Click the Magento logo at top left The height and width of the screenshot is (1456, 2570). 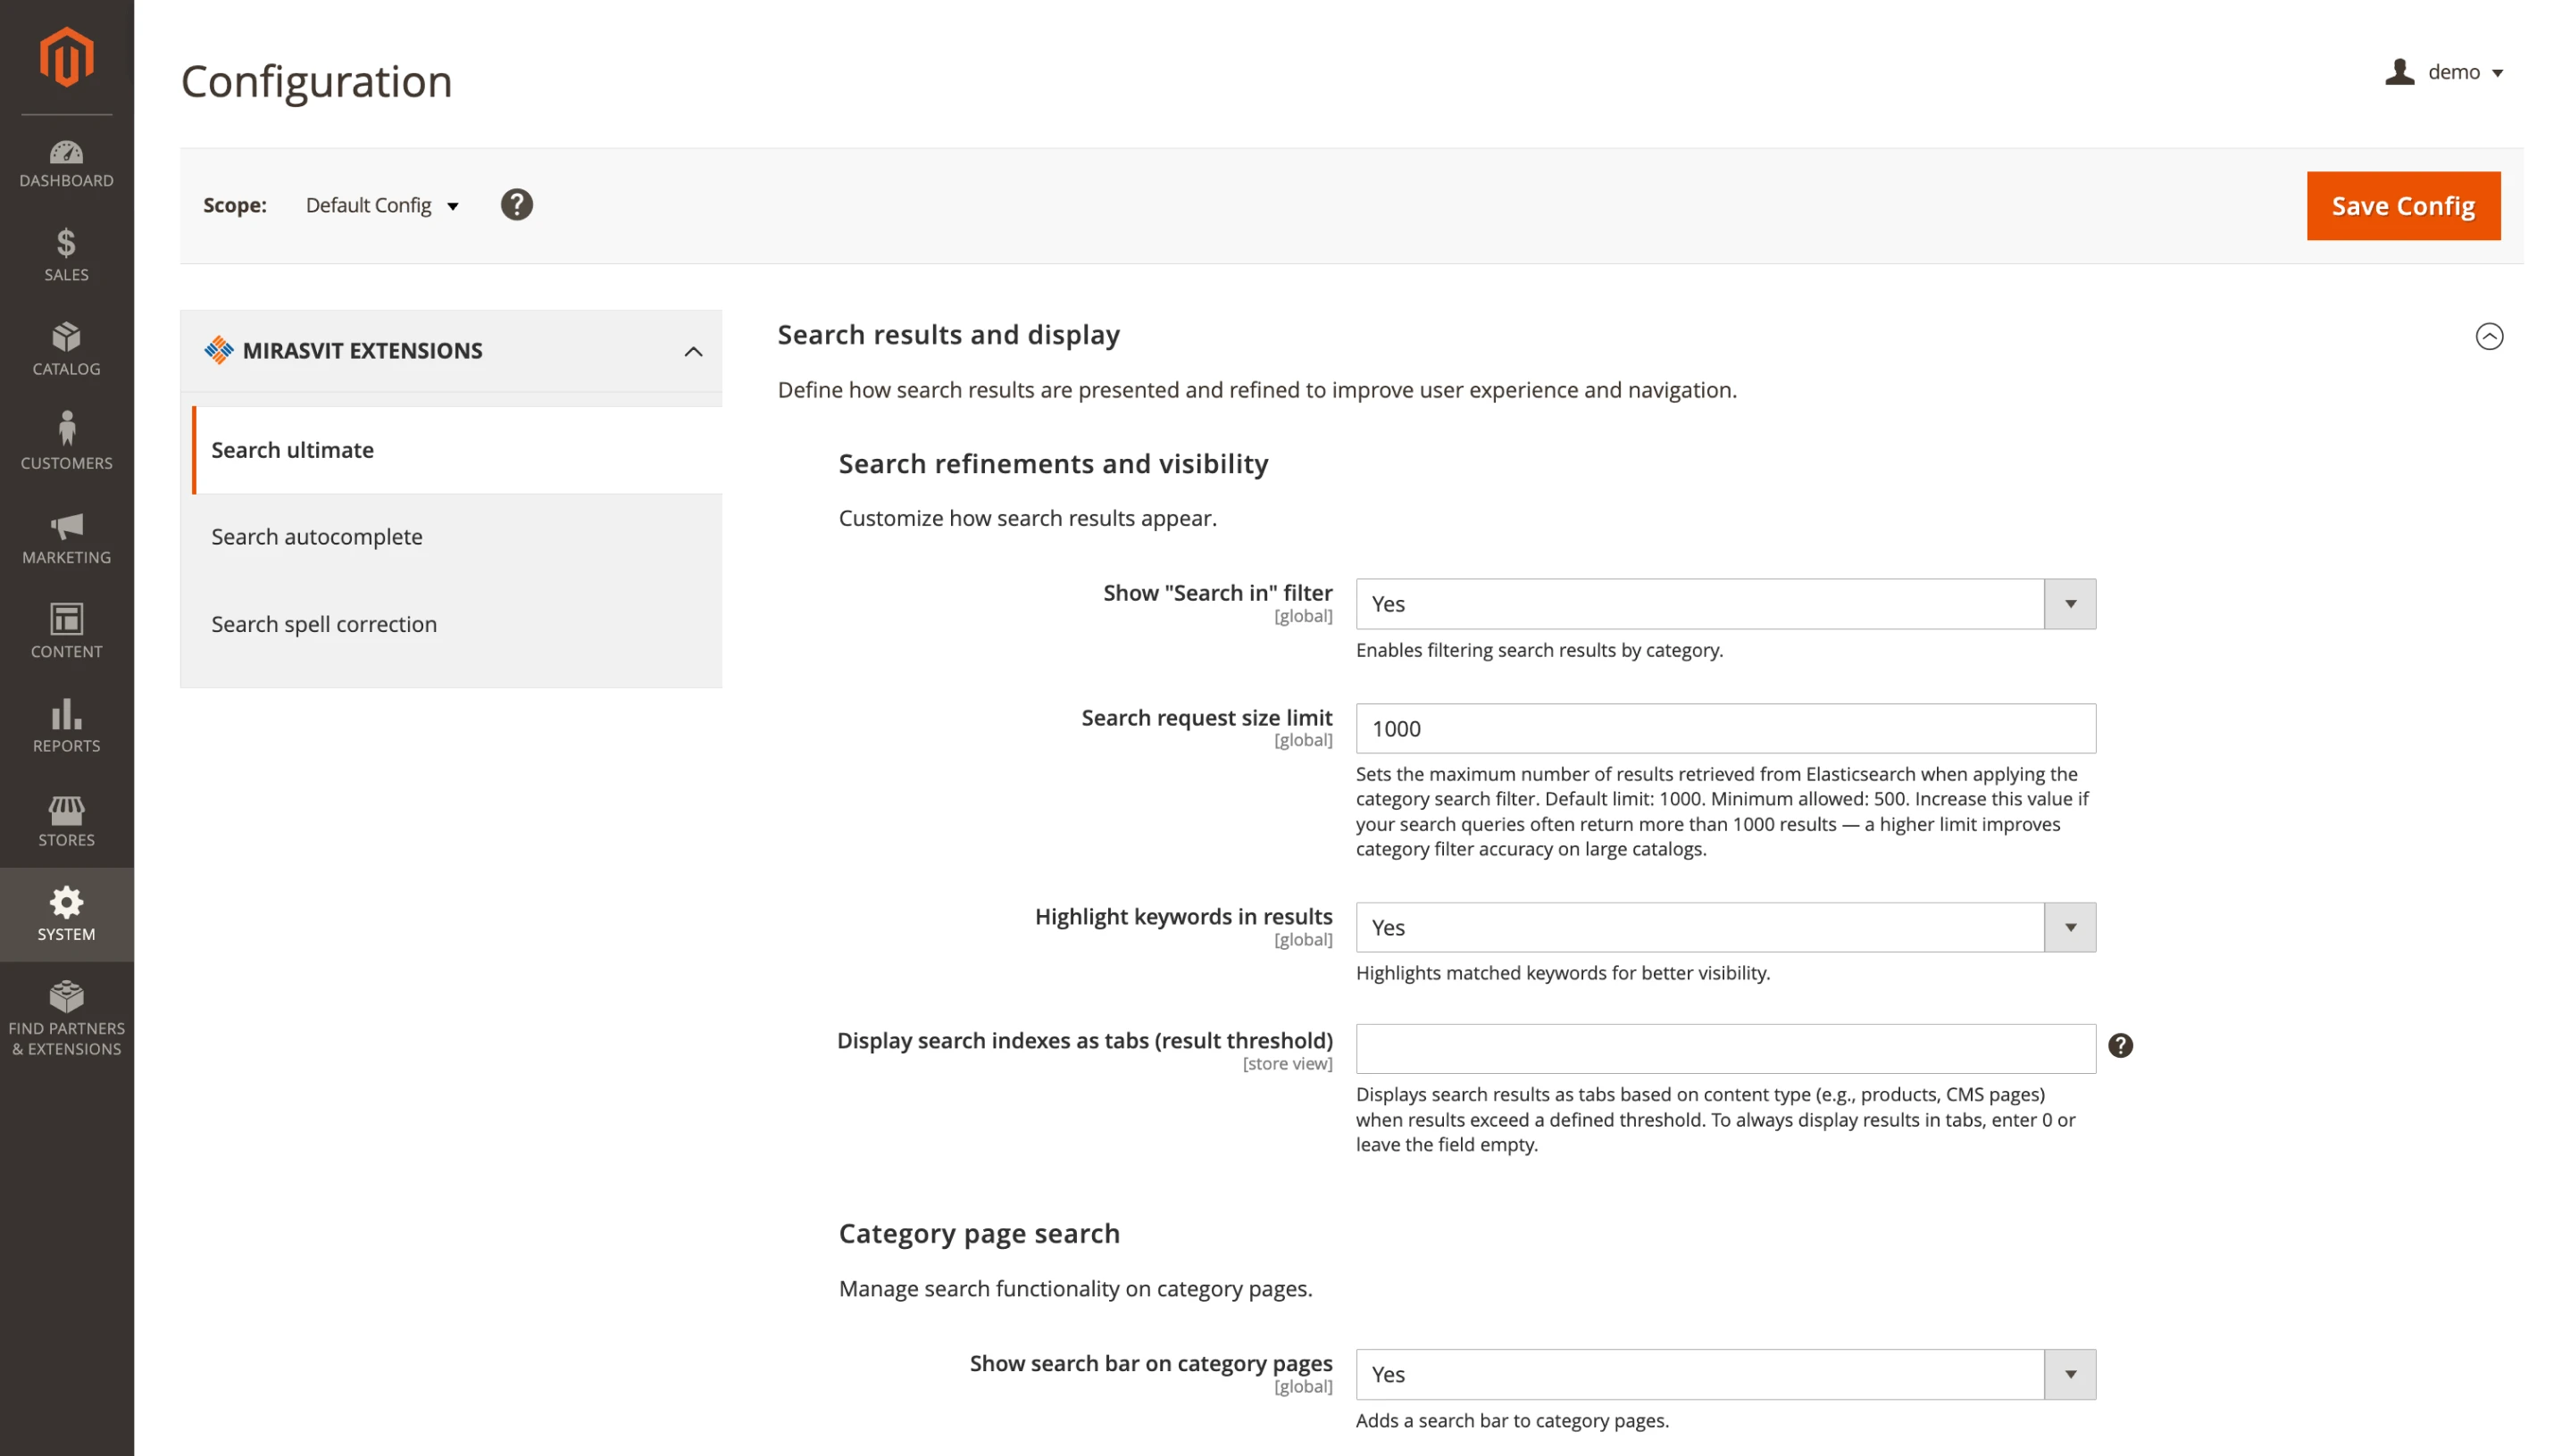point(66,57)
